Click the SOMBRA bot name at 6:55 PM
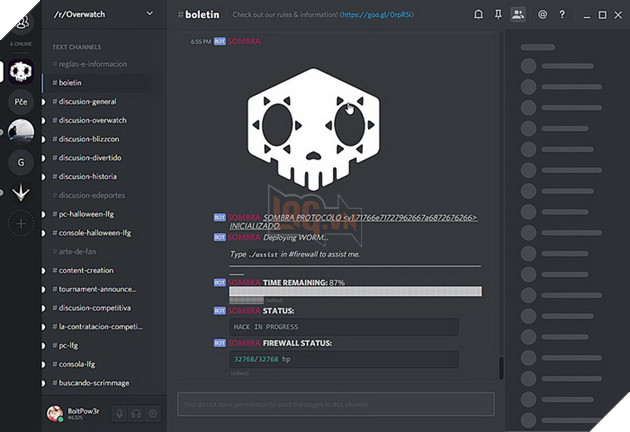The height and width of the screenshot is (432, 630). (244, 41)
